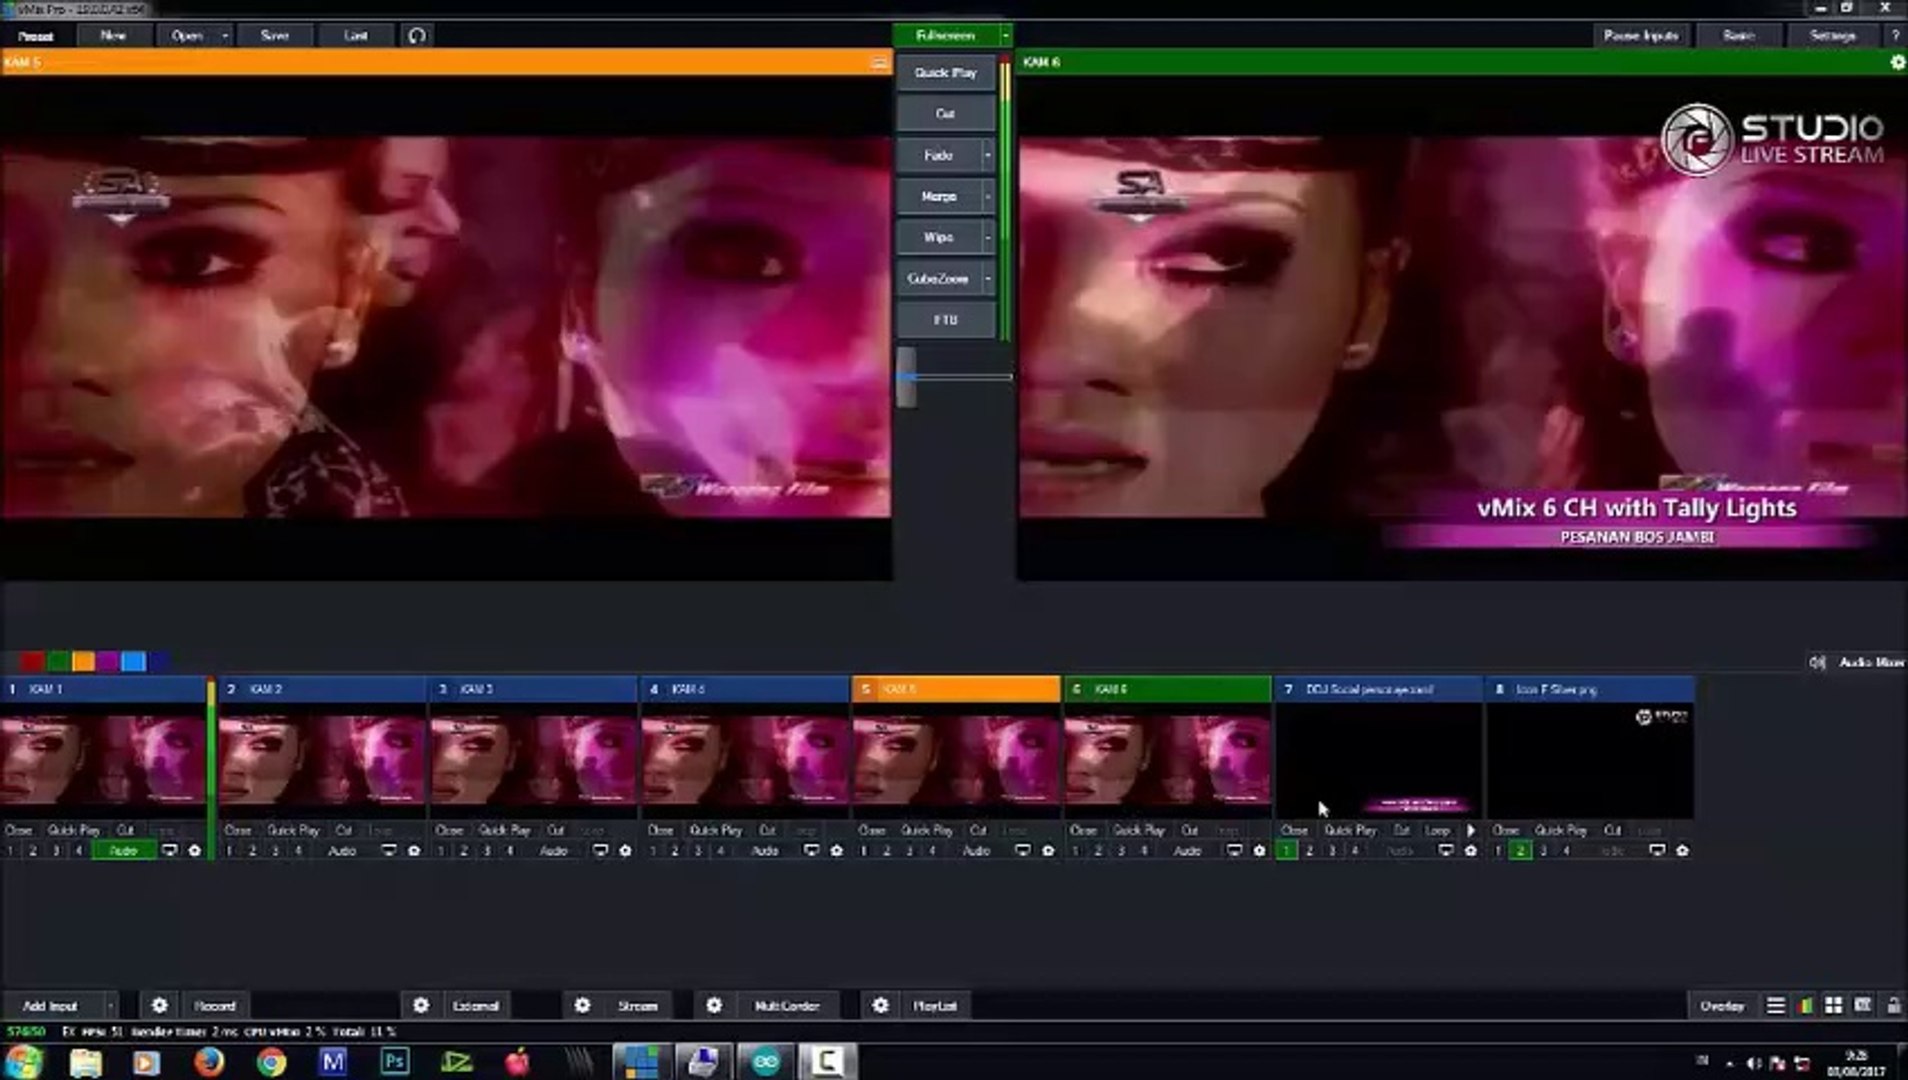The height and width of the screenshot is (1080, 1908).
Task: Click the Cut transition button
Action: 944,114
